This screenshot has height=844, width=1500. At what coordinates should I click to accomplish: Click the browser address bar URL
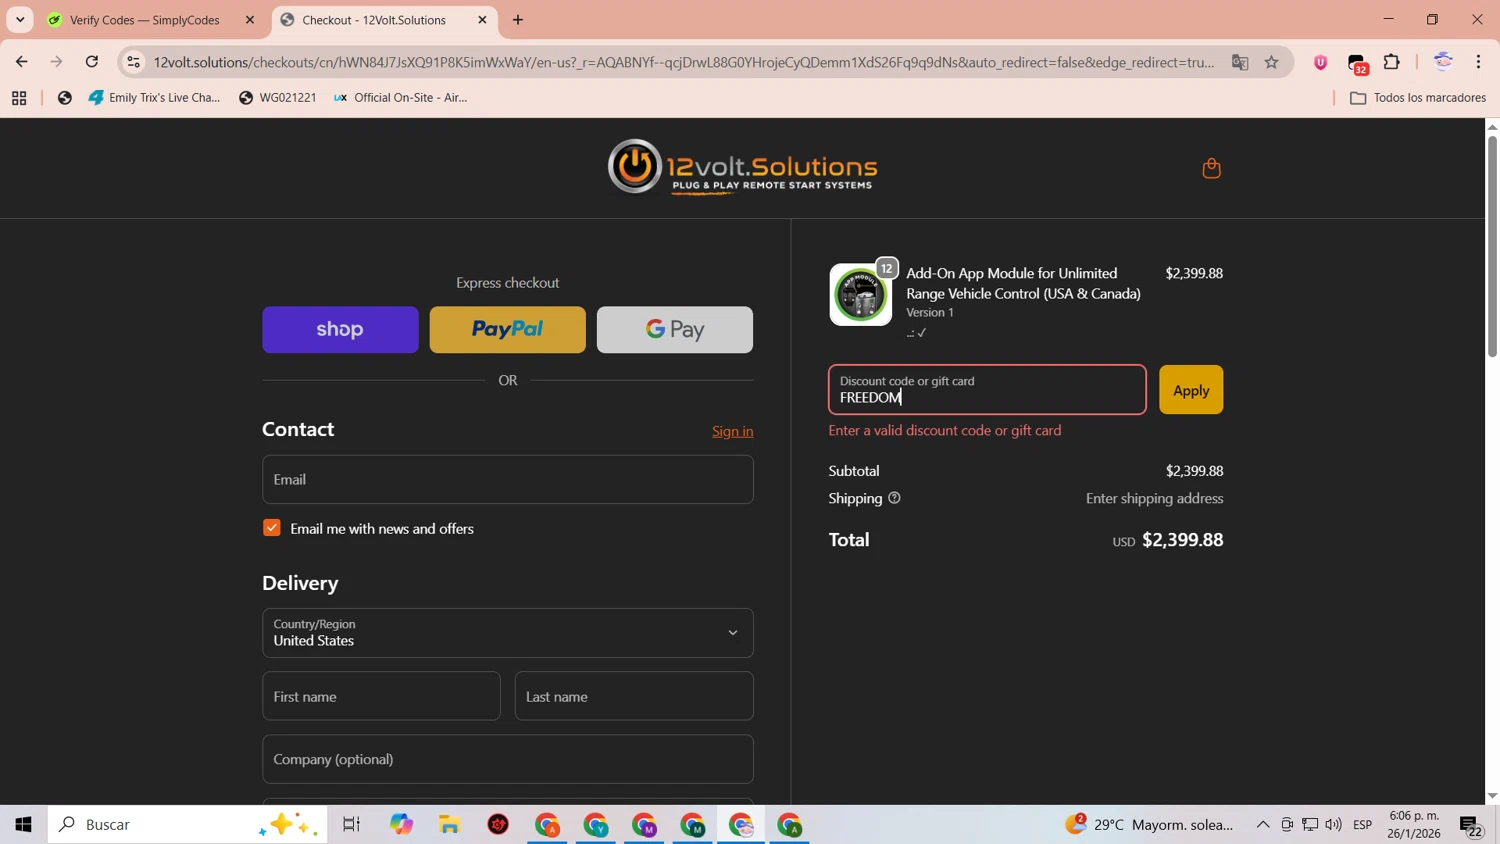[x=684, y=62]
